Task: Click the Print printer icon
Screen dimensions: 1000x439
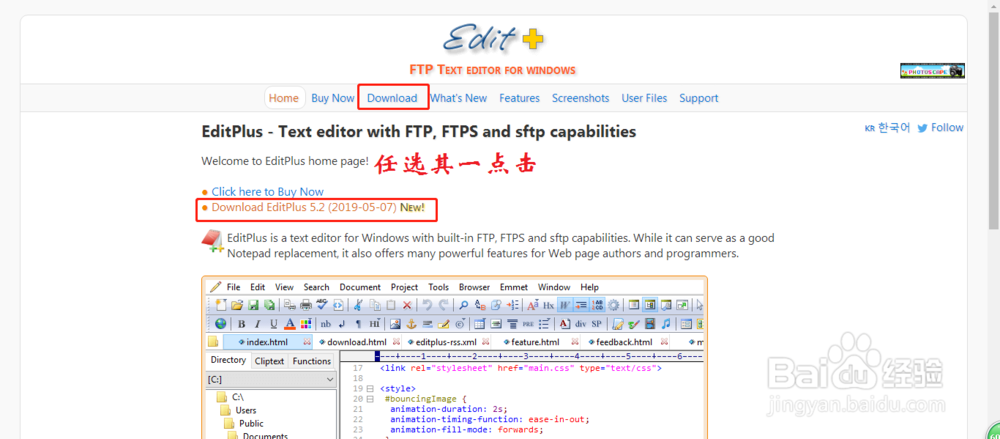Action: [x=305, y=305]
